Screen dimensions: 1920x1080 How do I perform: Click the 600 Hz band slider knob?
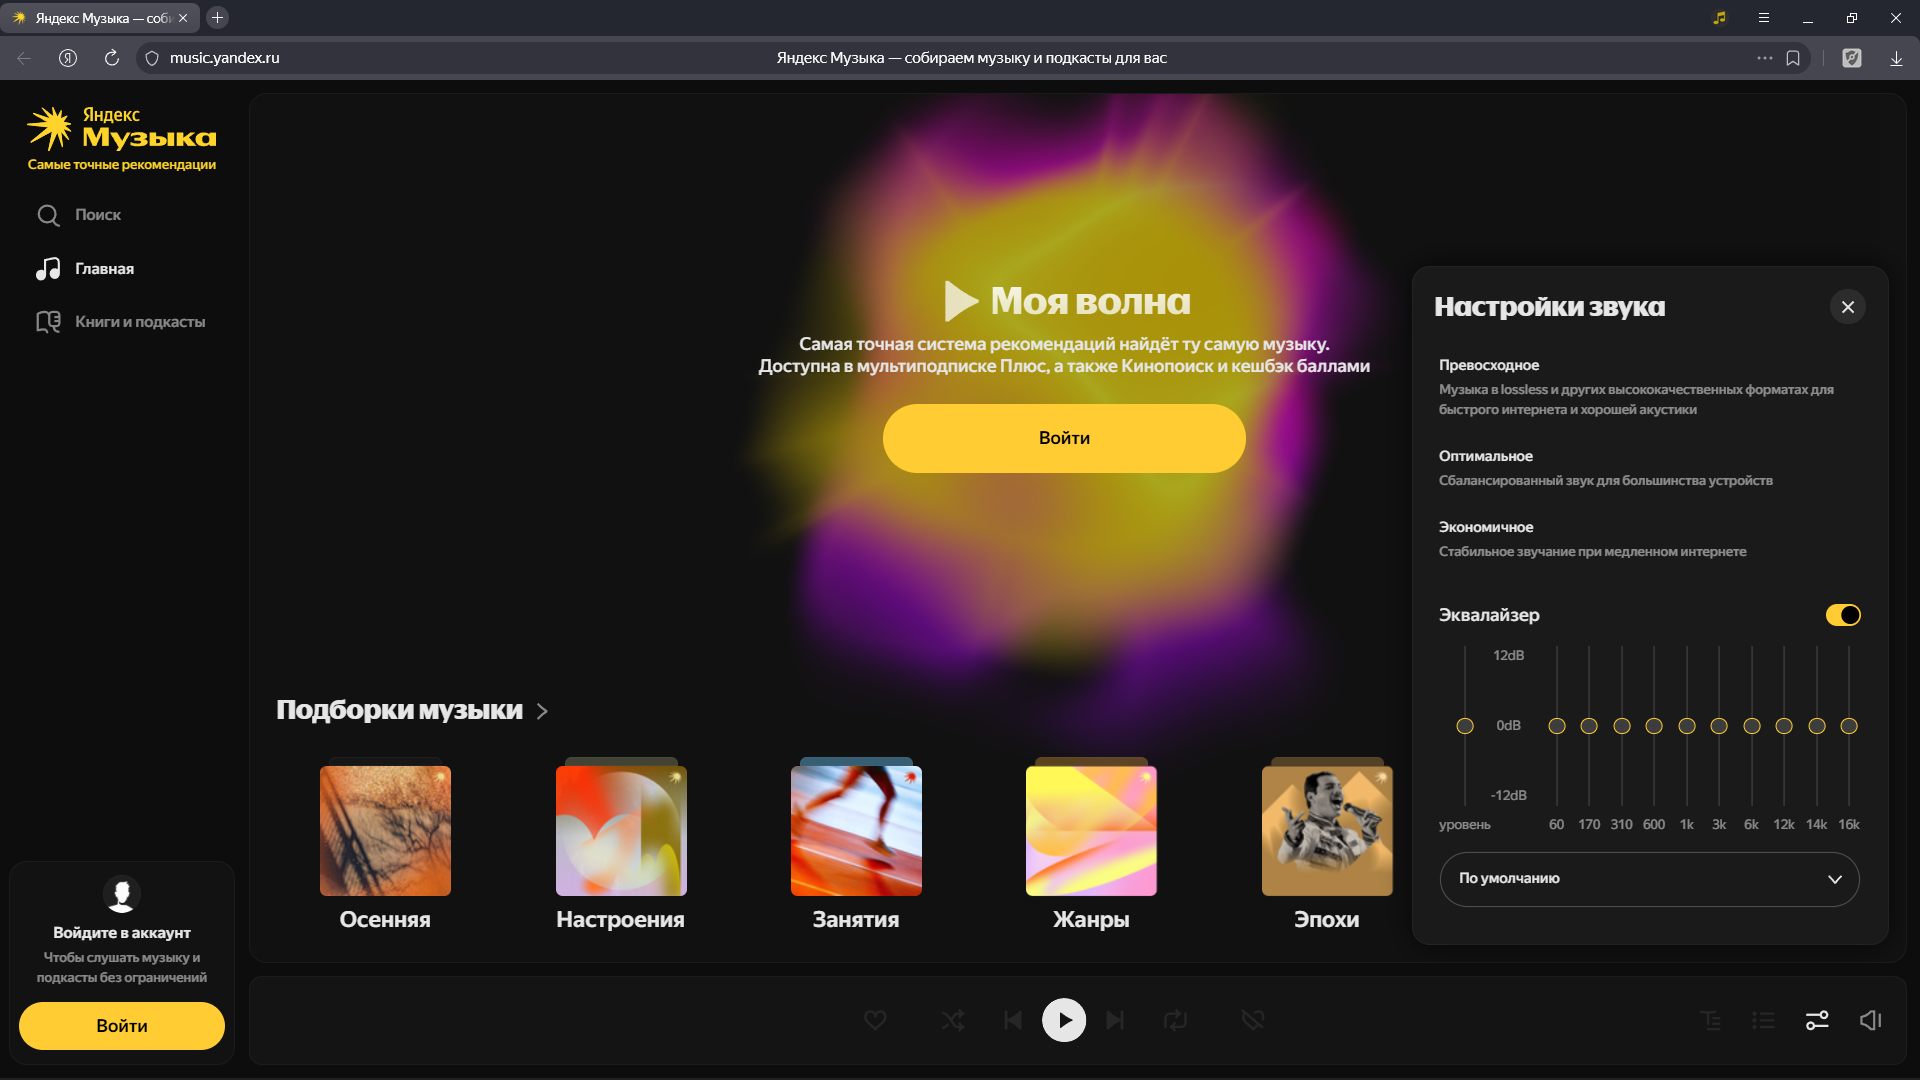(1654, 726)
